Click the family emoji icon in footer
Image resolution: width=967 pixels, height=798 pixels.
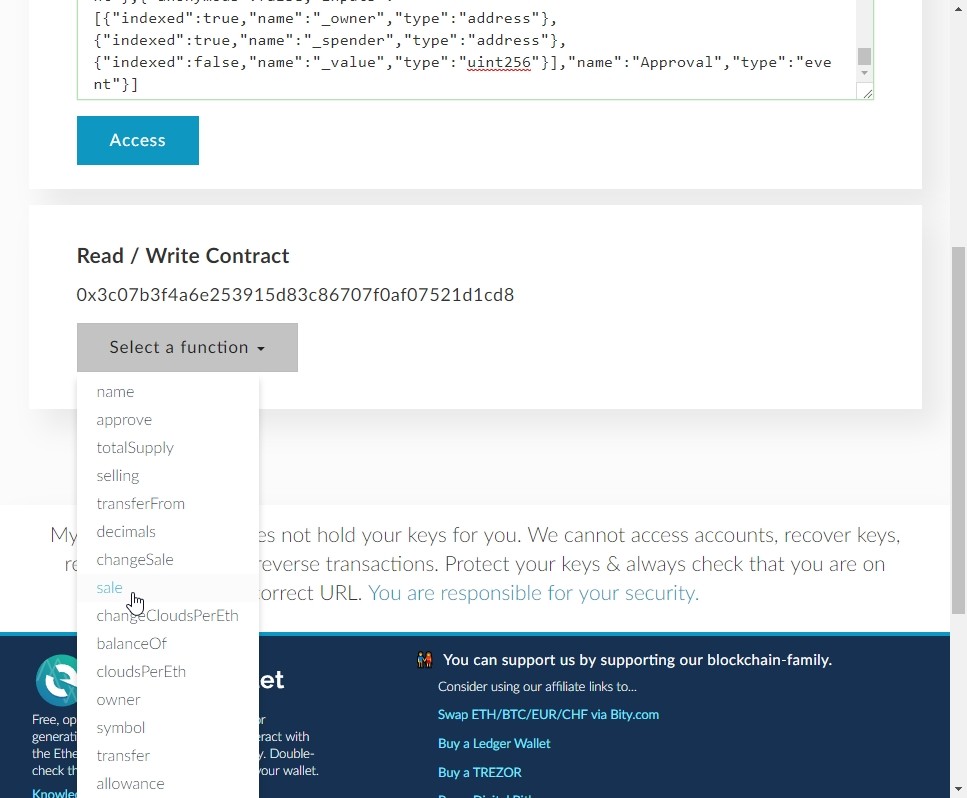(x=424, y=660)
